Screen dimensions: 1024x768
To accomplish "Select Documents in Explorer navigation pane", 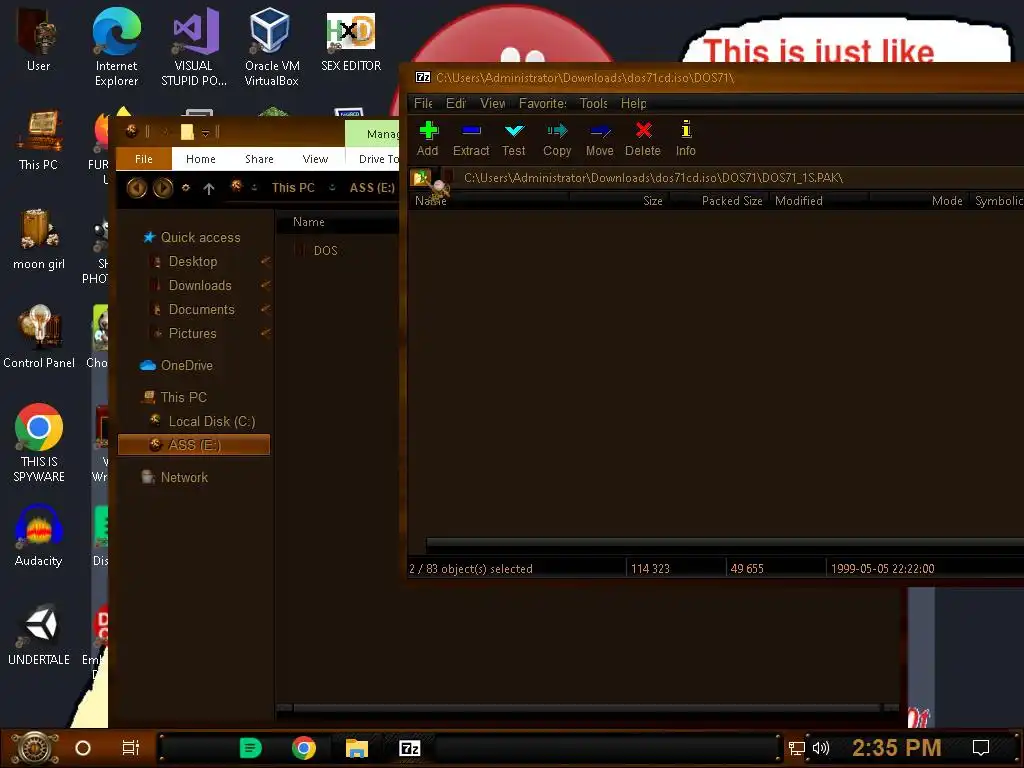I will (201, 310).
